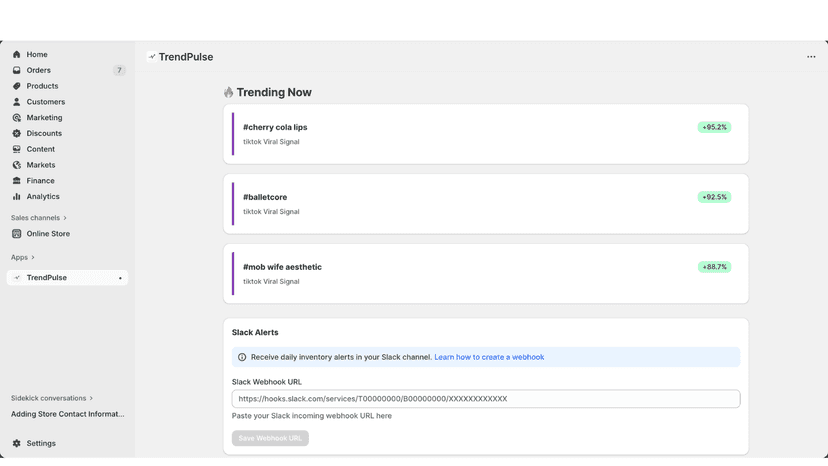Click the Marketing target icon
This screenshot has width=828, height=466.
point(16,118)
